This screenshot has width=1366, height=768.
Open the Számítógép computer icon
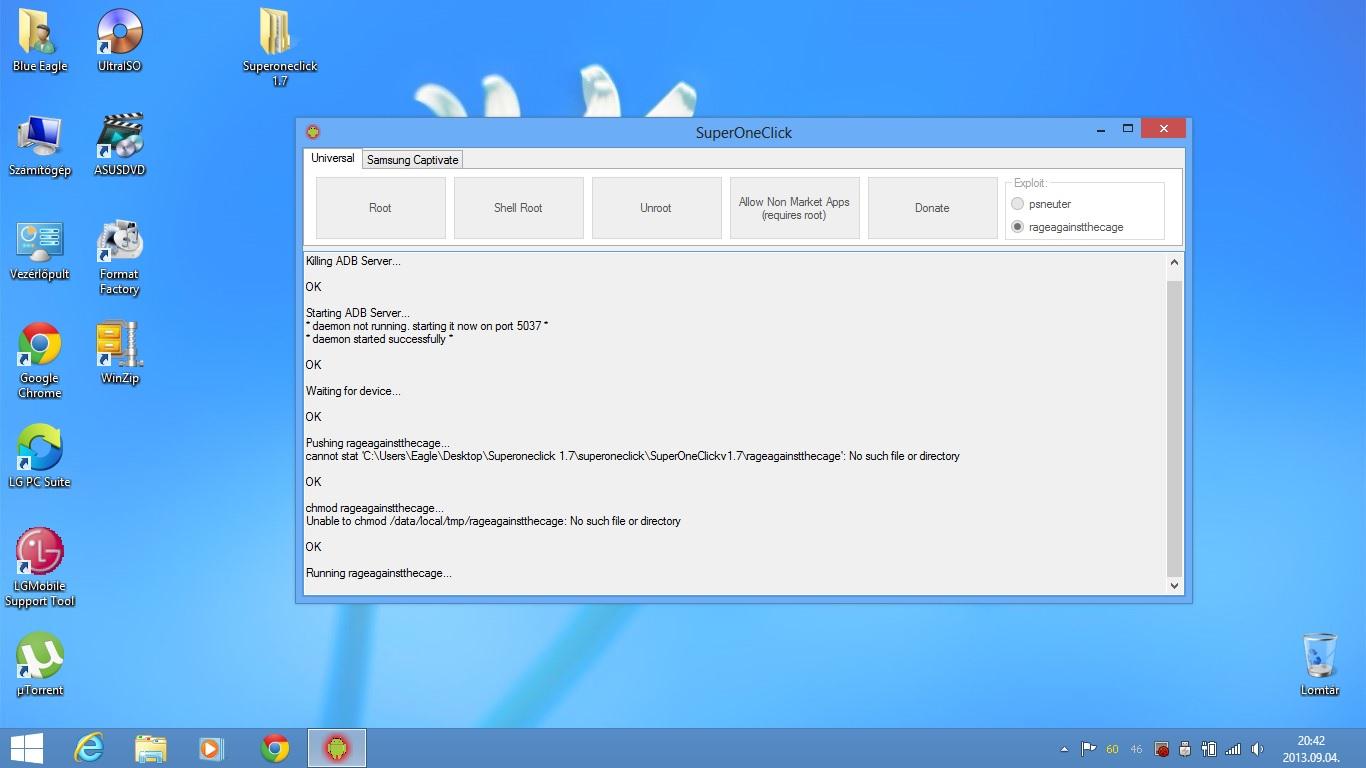(x=40, y=145)
